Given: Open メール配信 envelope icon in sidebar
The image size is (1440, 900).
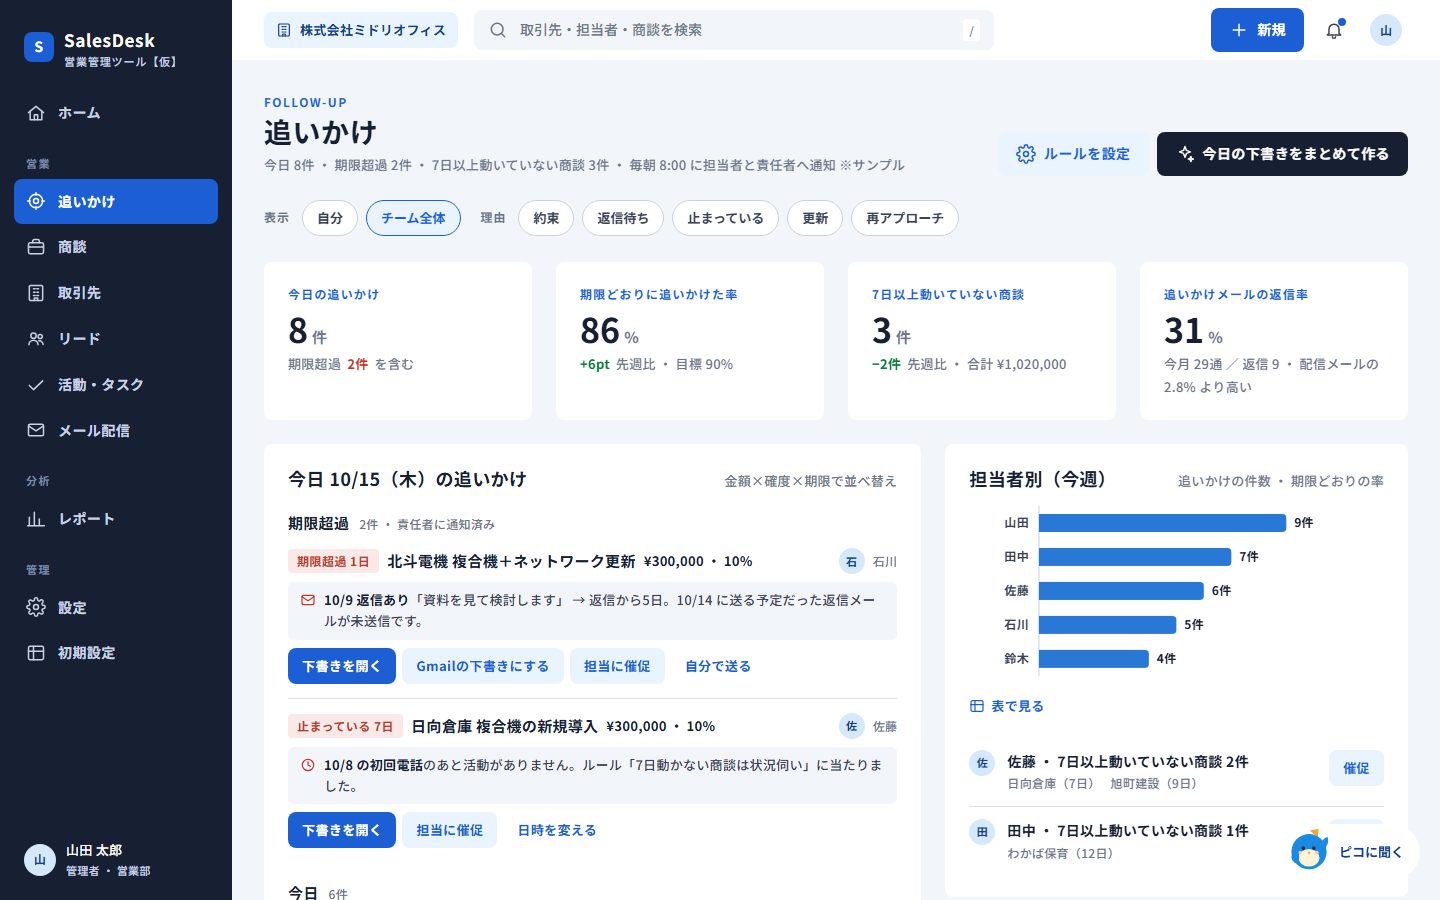Looking at the screenshot, I should tap(36, 430).
